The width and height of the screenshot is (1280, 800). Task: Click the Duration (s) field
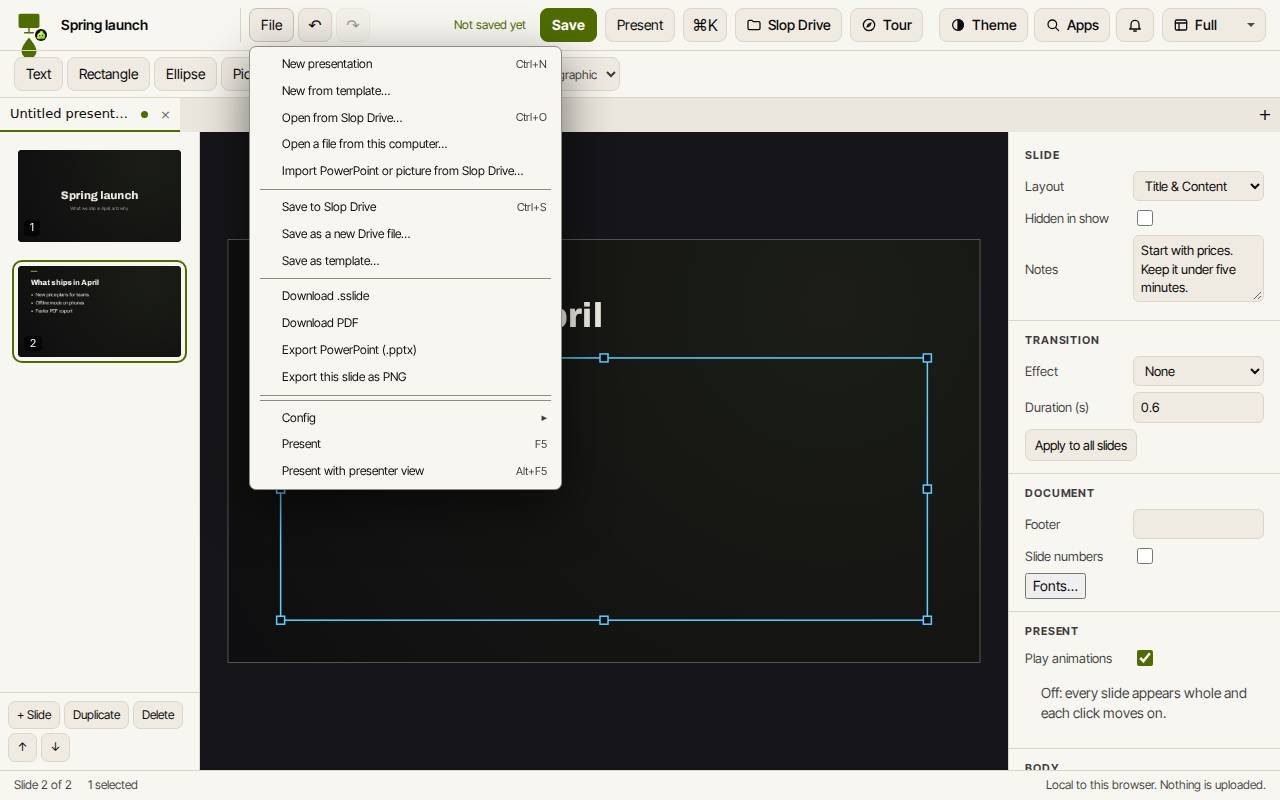pyautogui.click(x=1198, y=407)
